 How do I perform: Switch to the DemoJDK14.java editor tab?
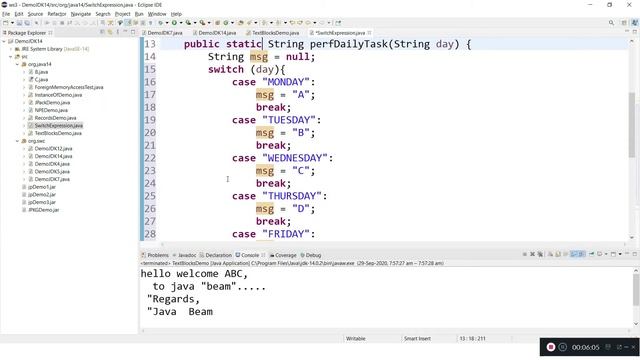coord(214,33)
